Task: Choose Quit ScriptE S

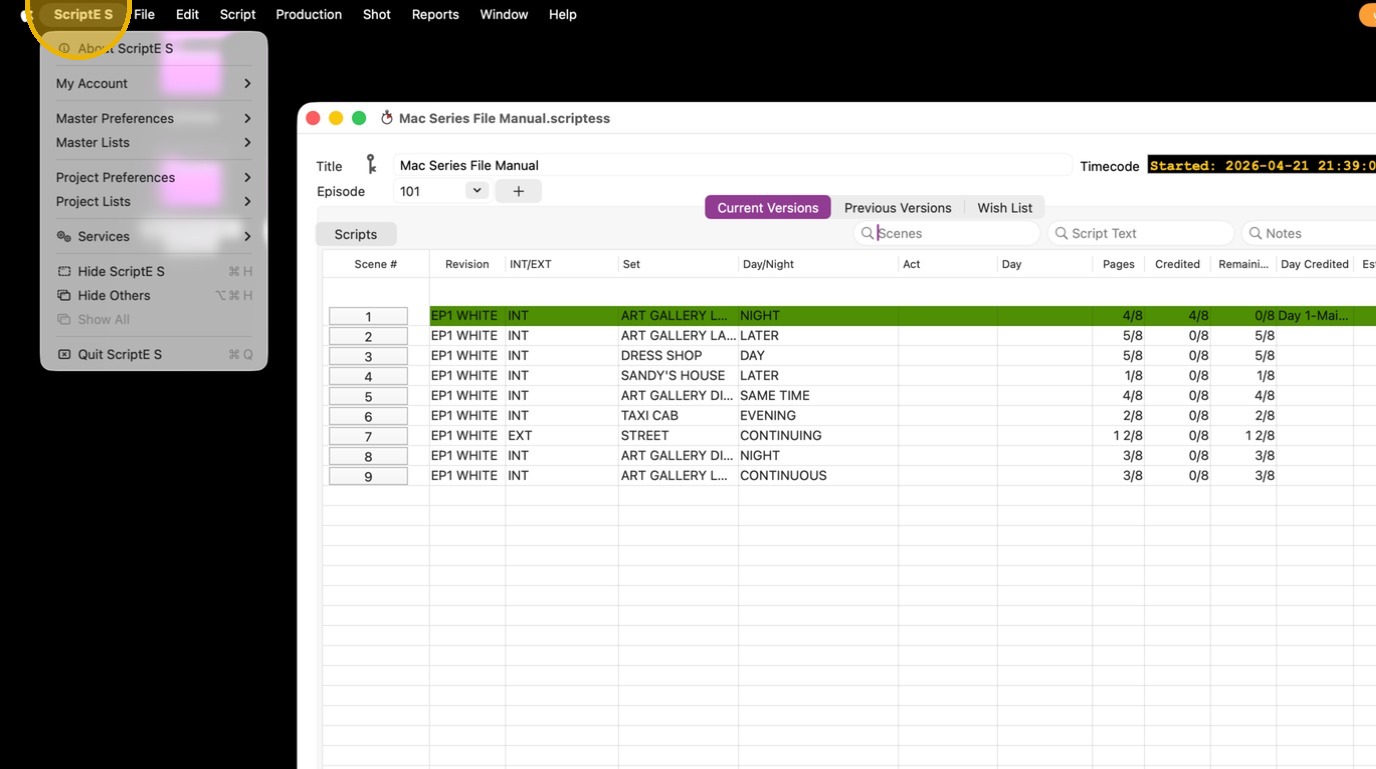Action: [x=154, y=354]
